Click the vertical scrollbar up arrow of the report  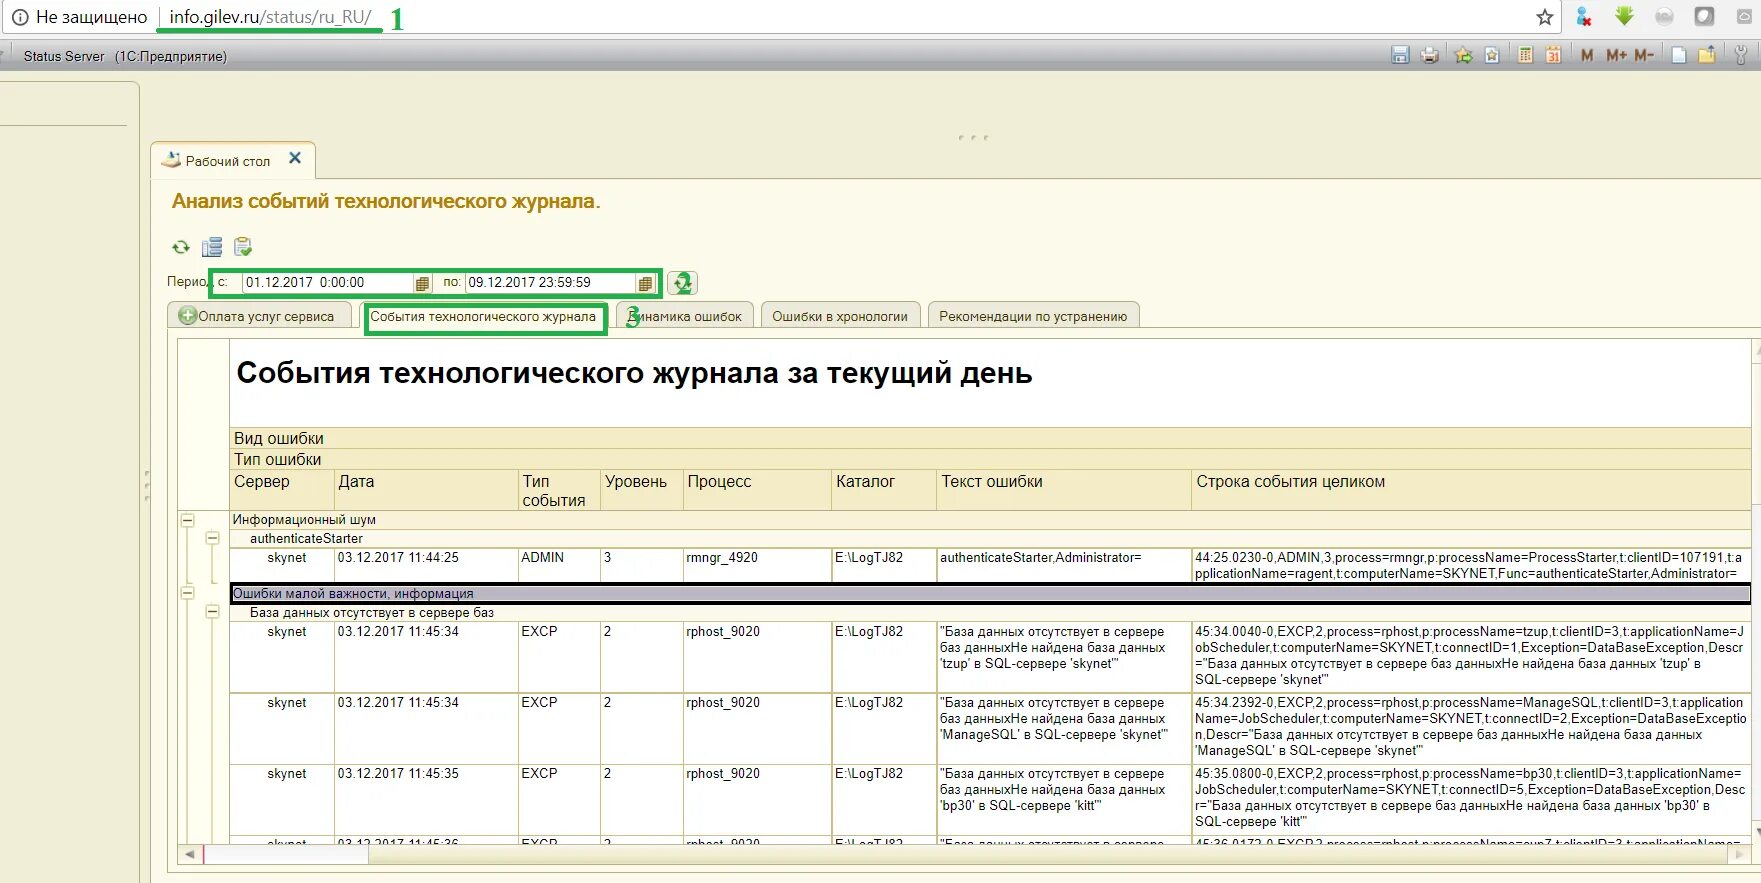coord(1756,350)
